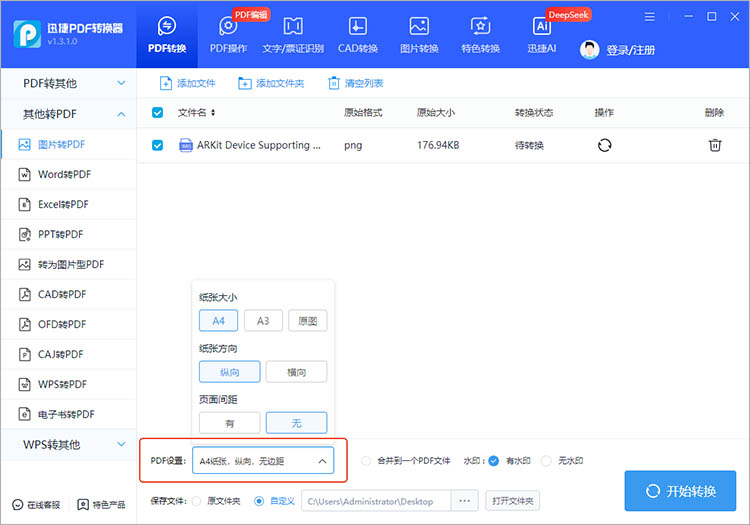Expand the PDF转其他 section

point(69,83)
